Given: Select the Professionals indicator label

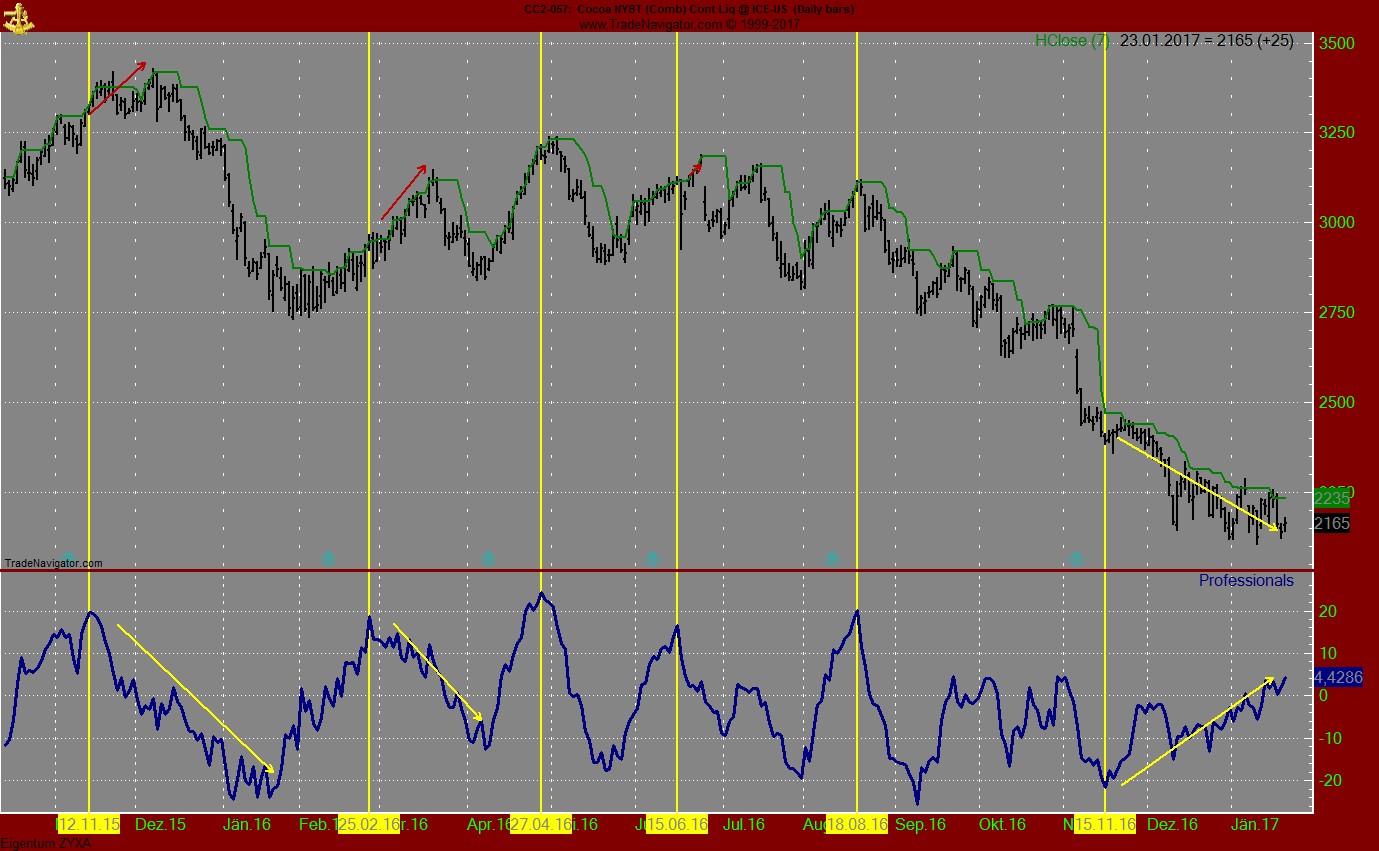Looking at the screenshot, I should (x=1245, y=580).
